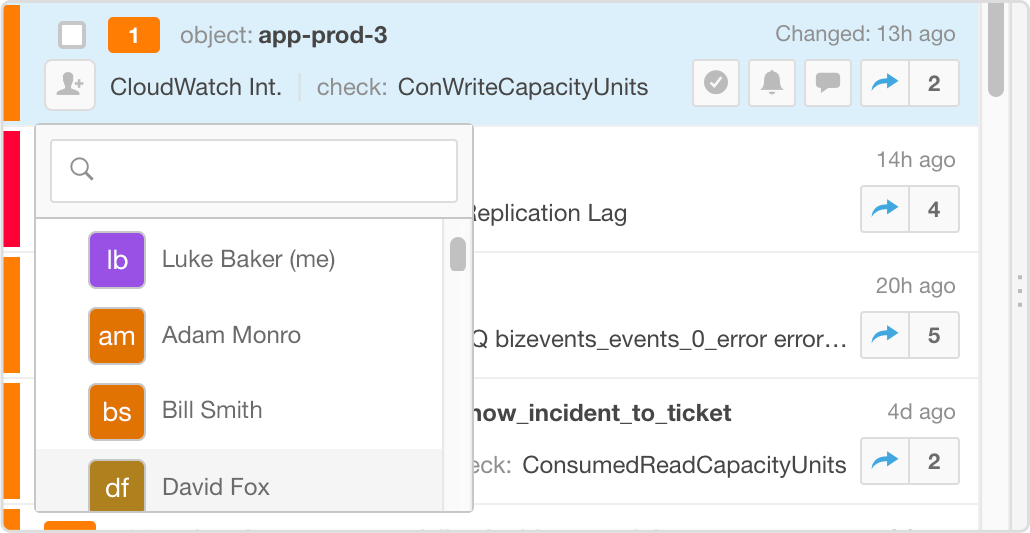Open the comment speech bubble icon
The width and height of the screenshot is (1030, 533).
point(827,84)
